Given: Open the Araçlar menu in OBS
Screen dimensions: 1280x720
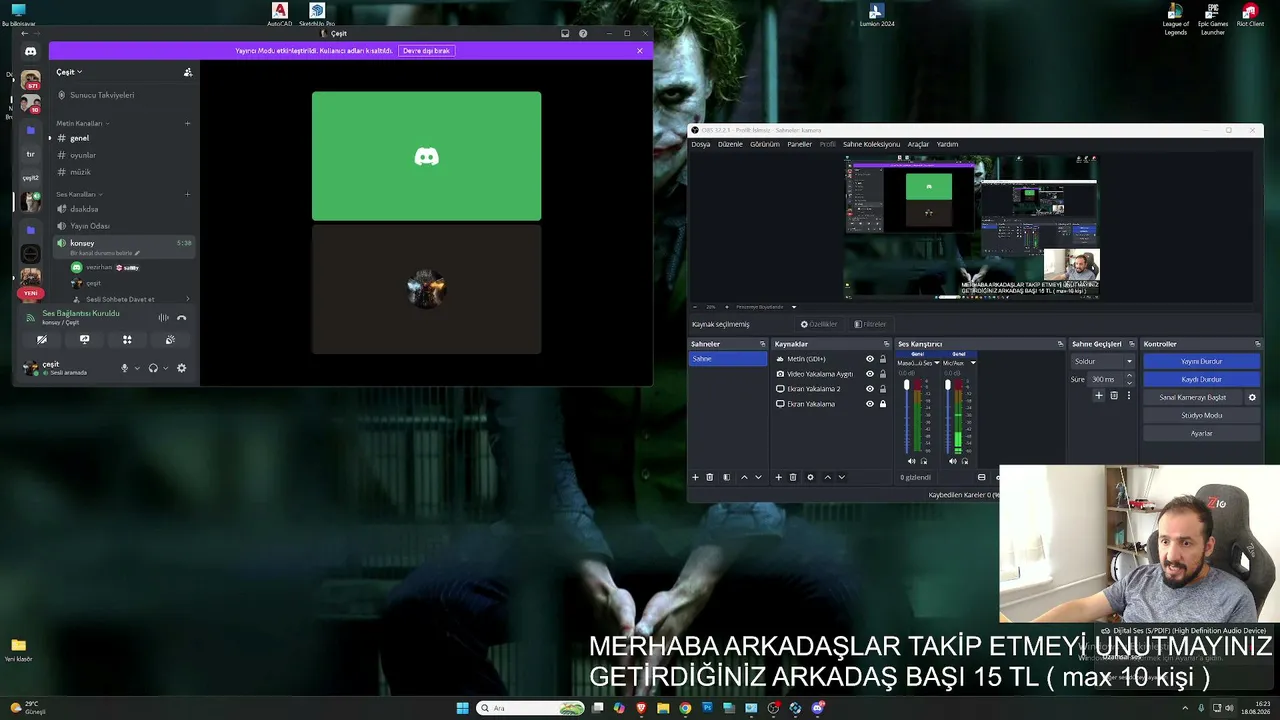Looking at the screenshot, I should [x=918, y=144].
